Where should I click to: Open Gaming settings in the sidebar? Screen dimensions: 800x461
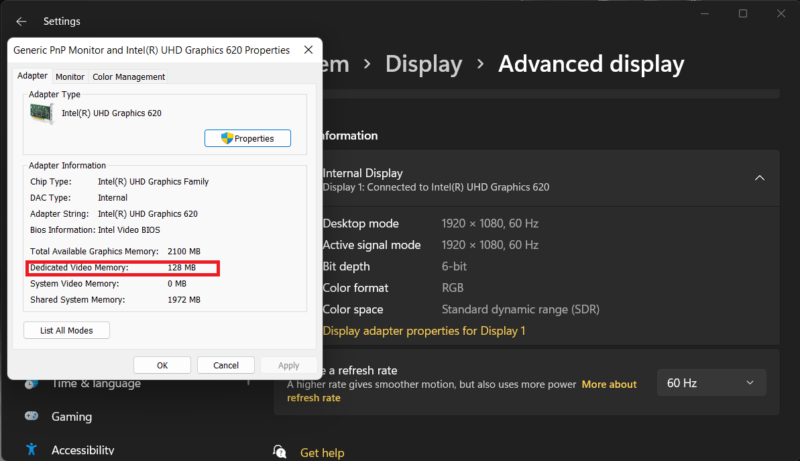point(71,417)
